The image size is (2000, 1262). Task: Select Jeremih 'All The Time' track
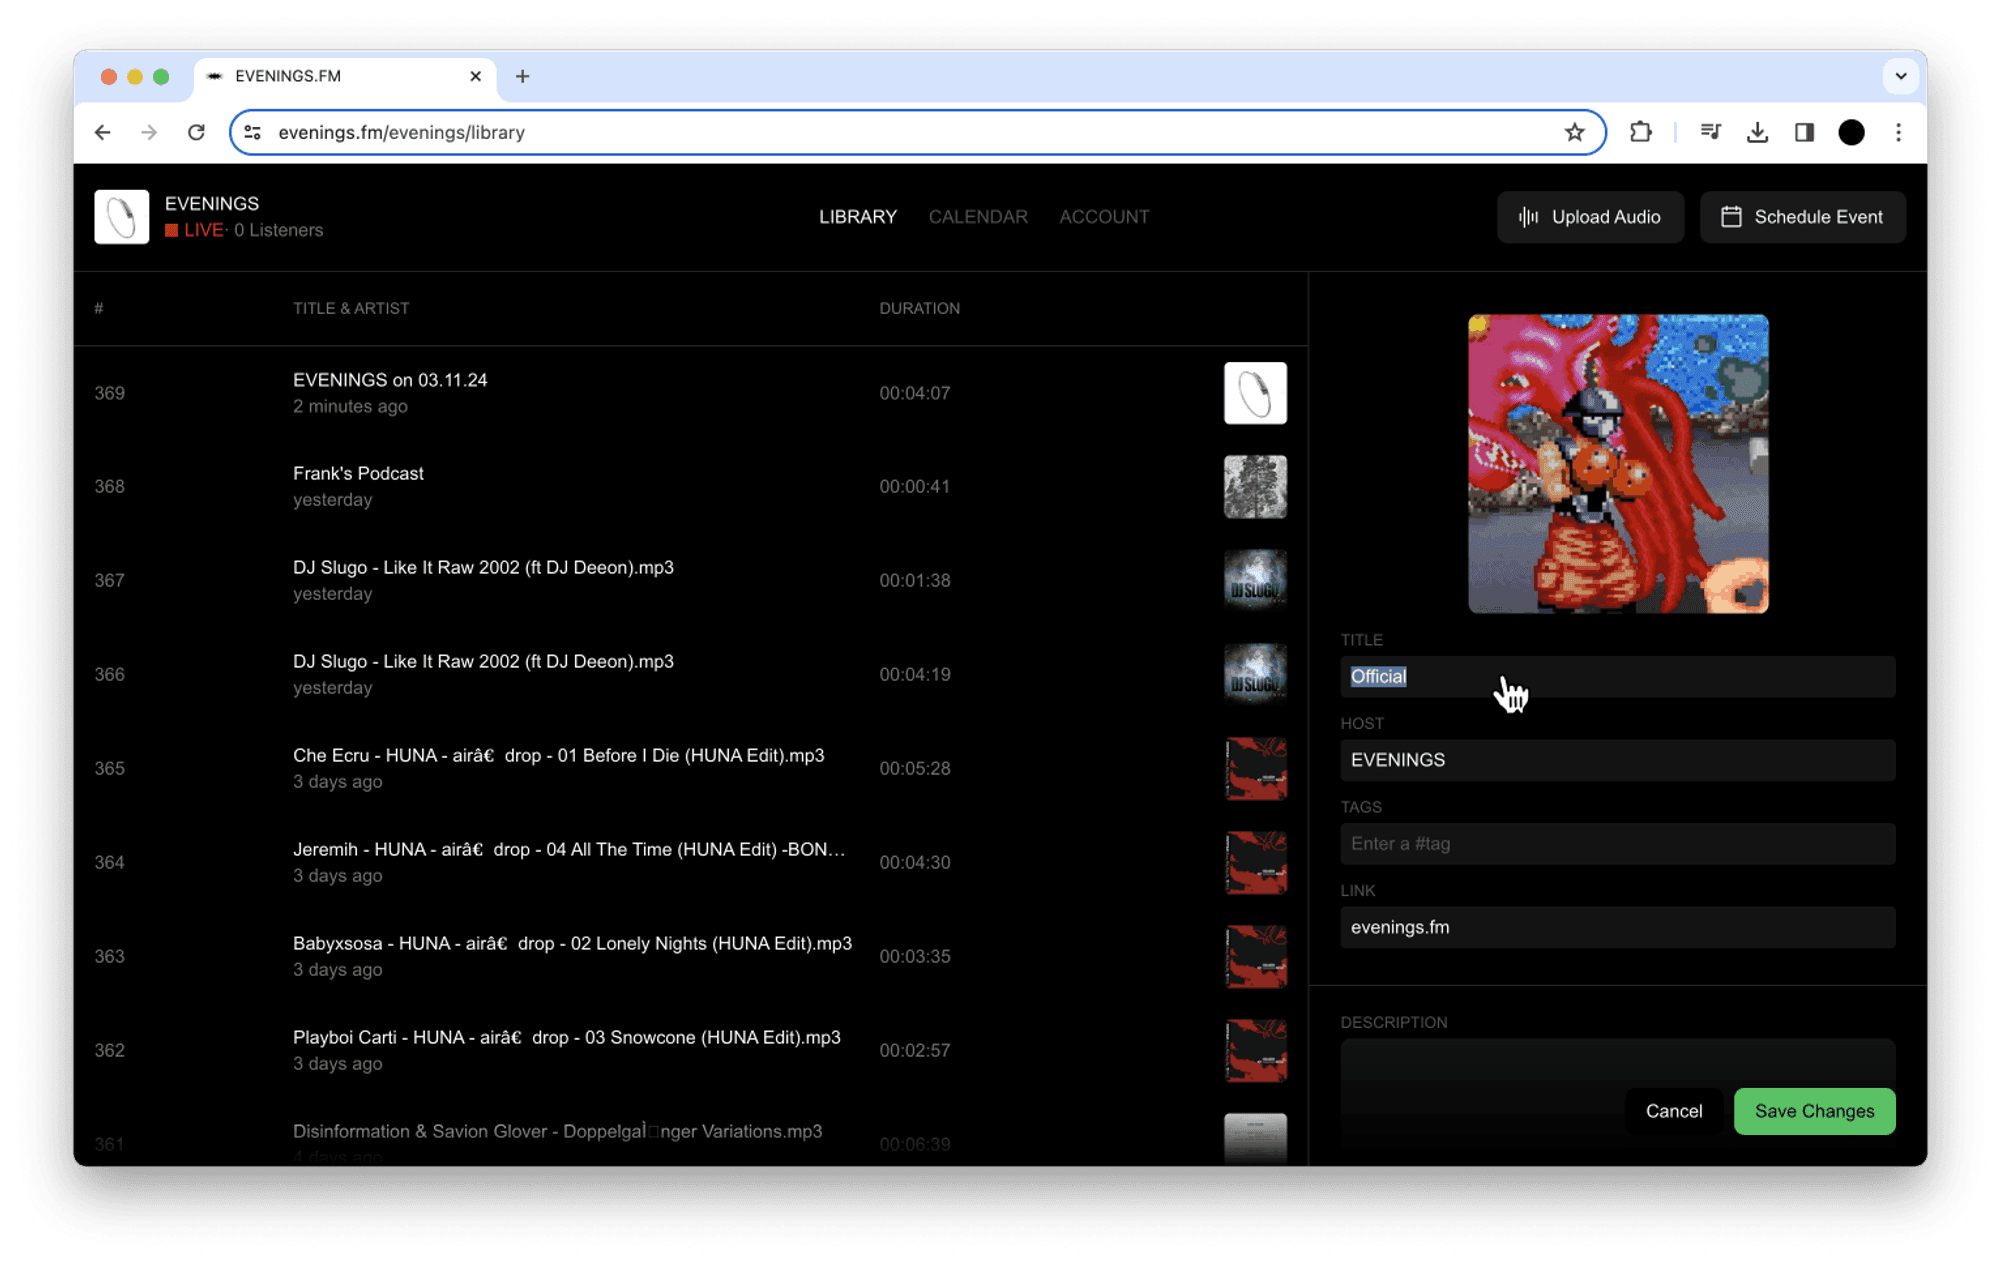[x=569, y=849]
